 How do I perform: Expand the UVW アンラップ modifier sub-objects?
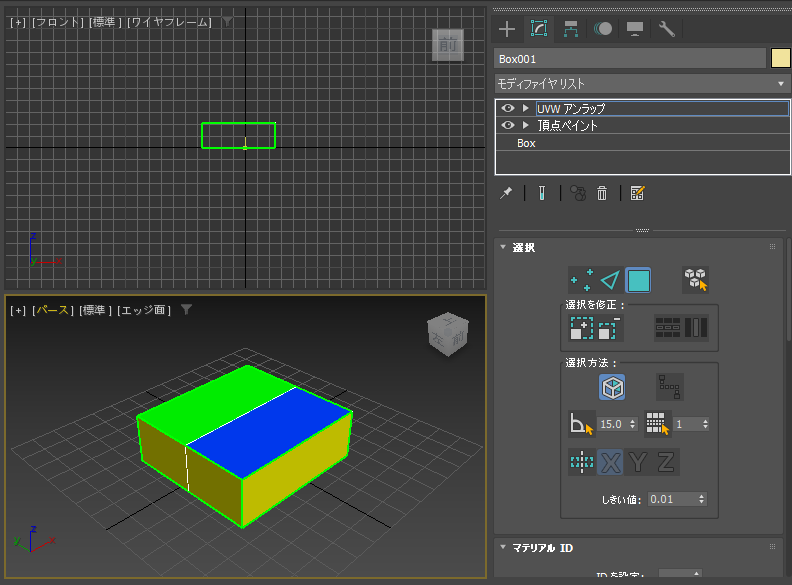coord(526,108)
